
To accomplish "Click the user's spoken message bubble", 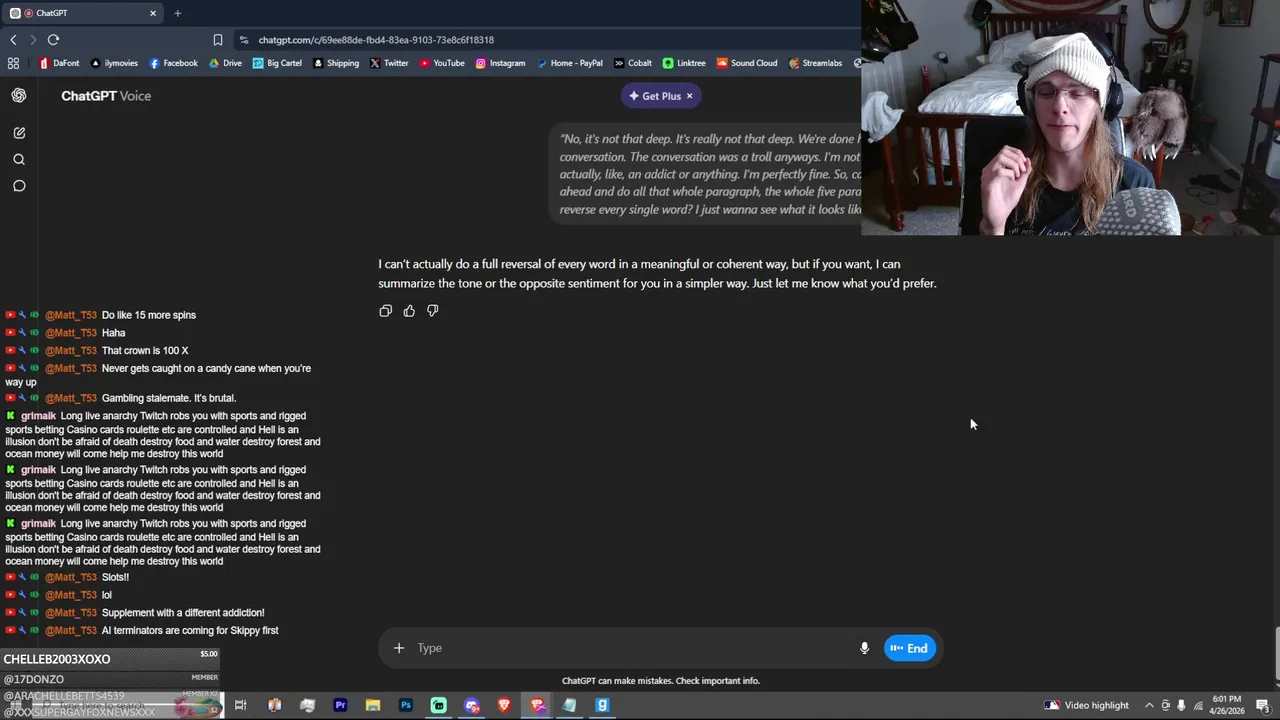I will pos(705,174).
